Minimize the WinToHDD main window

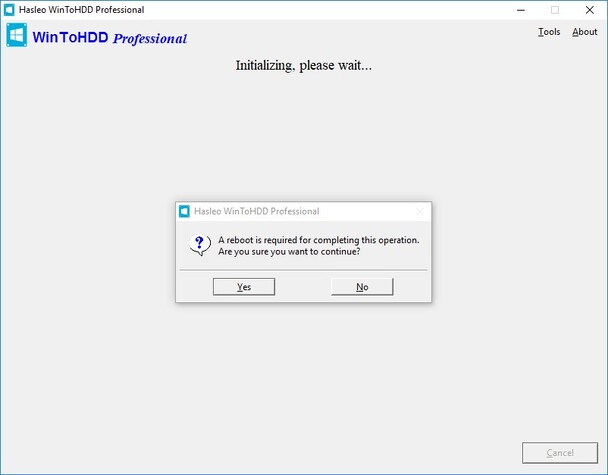[x=521, y=10]
